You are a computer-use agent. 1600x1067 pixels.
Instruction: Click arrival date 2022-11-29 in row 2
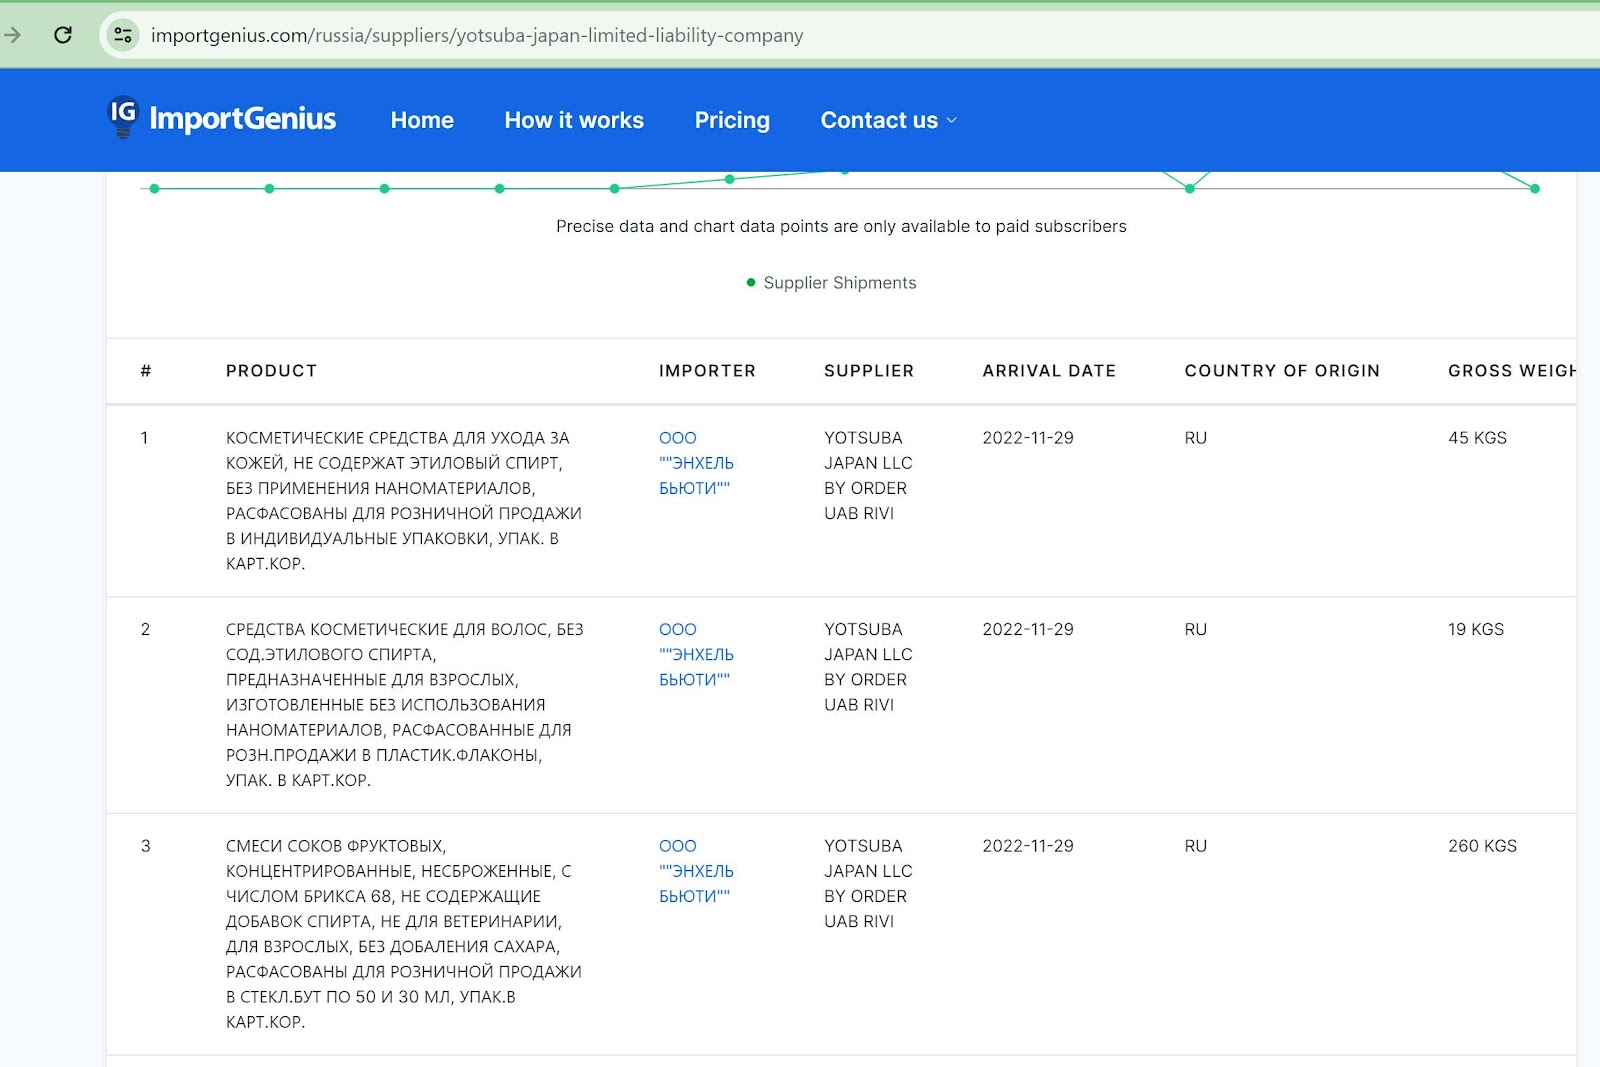[1028, 629]
